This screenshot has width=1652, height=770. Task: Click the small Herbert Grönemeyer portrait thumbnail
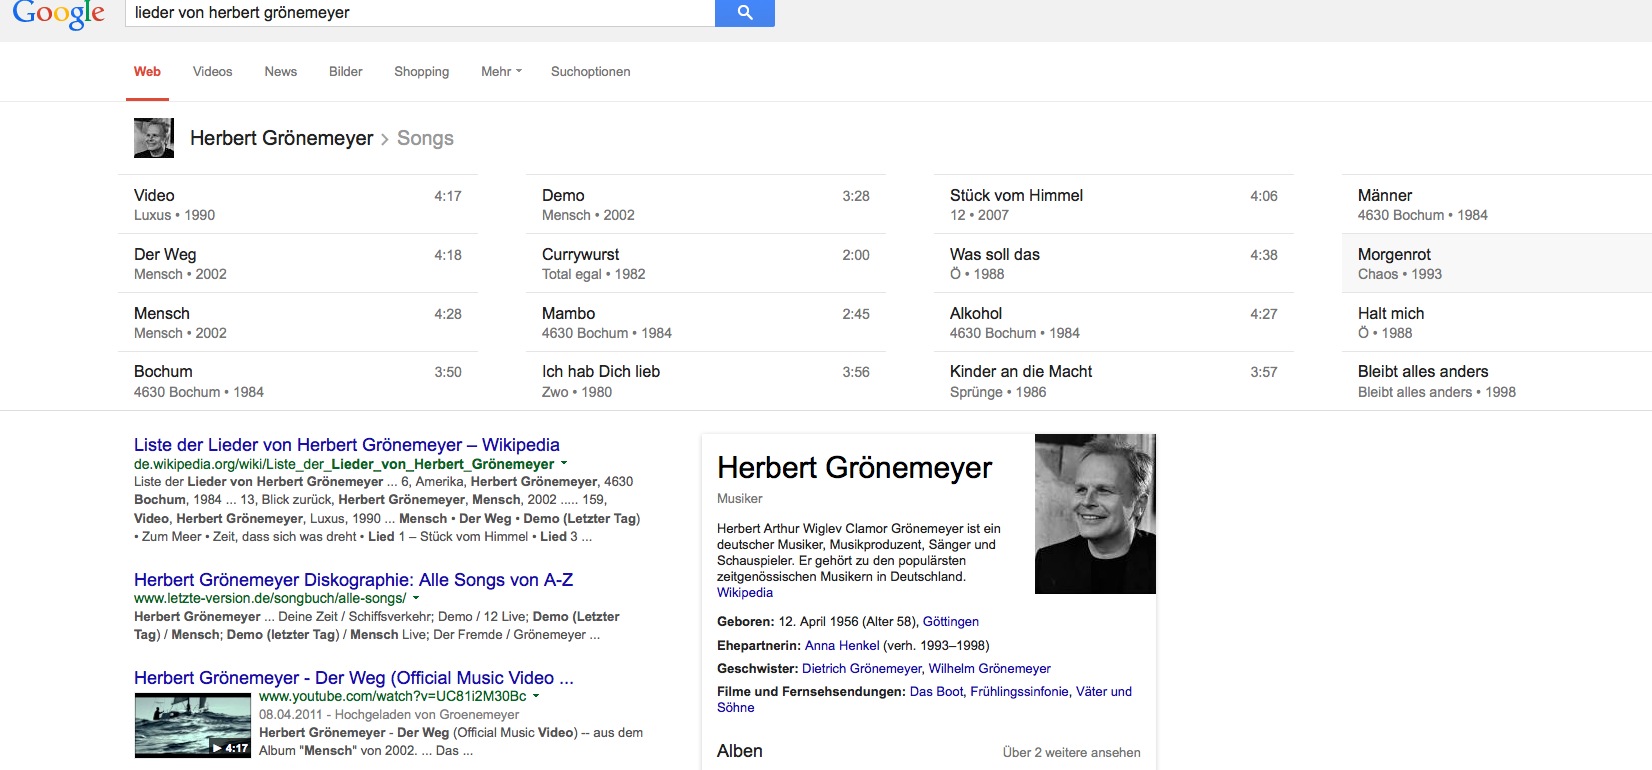pyautogui.click(x=154, y=138)
